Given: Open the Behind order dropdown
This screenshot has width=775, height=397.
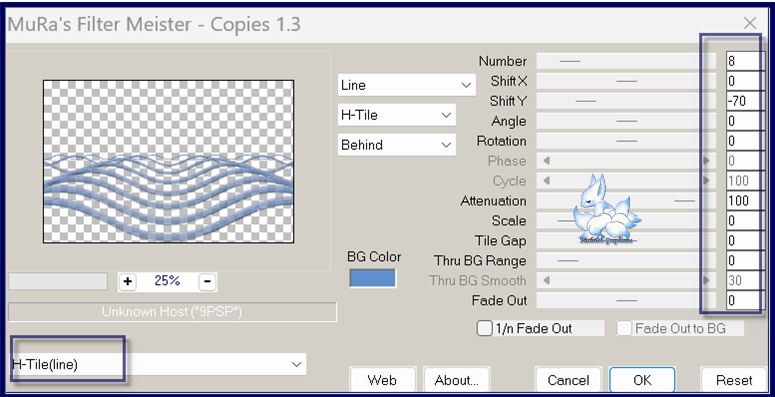Looking at the screenshot, I should (x=396, y=145).
